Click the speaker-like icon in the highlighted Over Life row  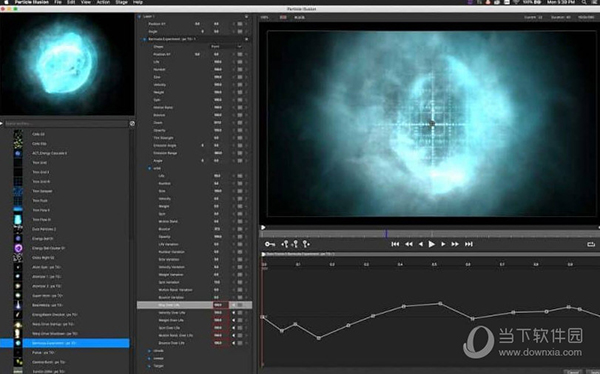(x=233, y=305)
